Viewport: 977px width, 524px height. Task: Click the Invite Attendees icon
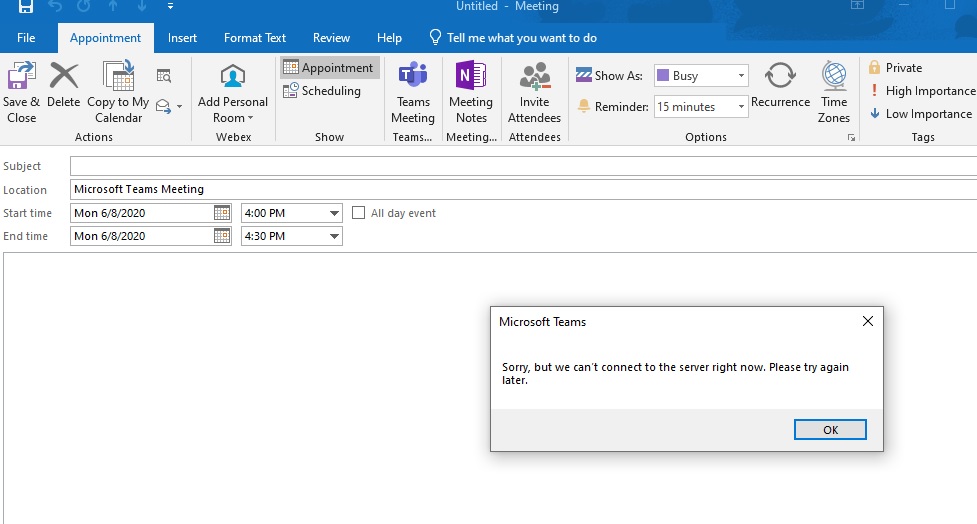(535, 76)
